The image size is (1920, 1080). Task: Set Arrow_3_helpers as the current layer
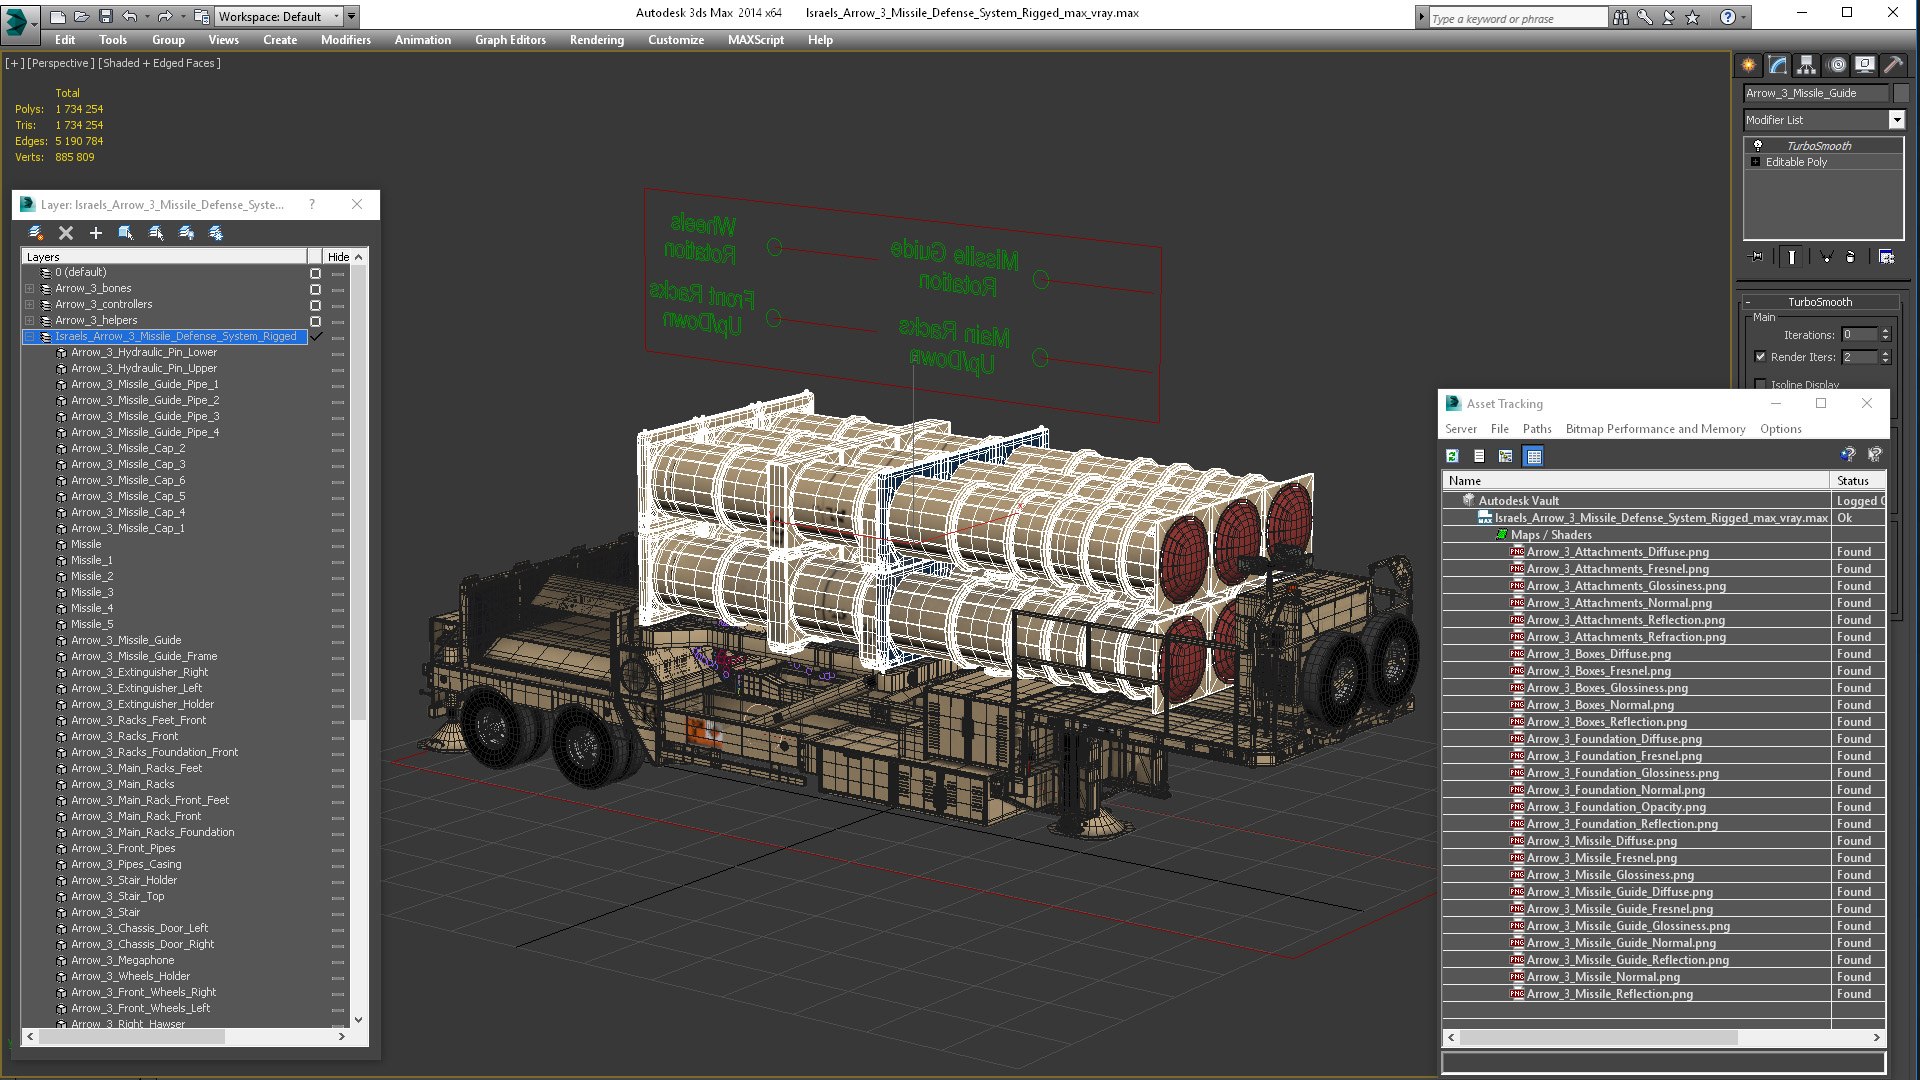(315, 321)
